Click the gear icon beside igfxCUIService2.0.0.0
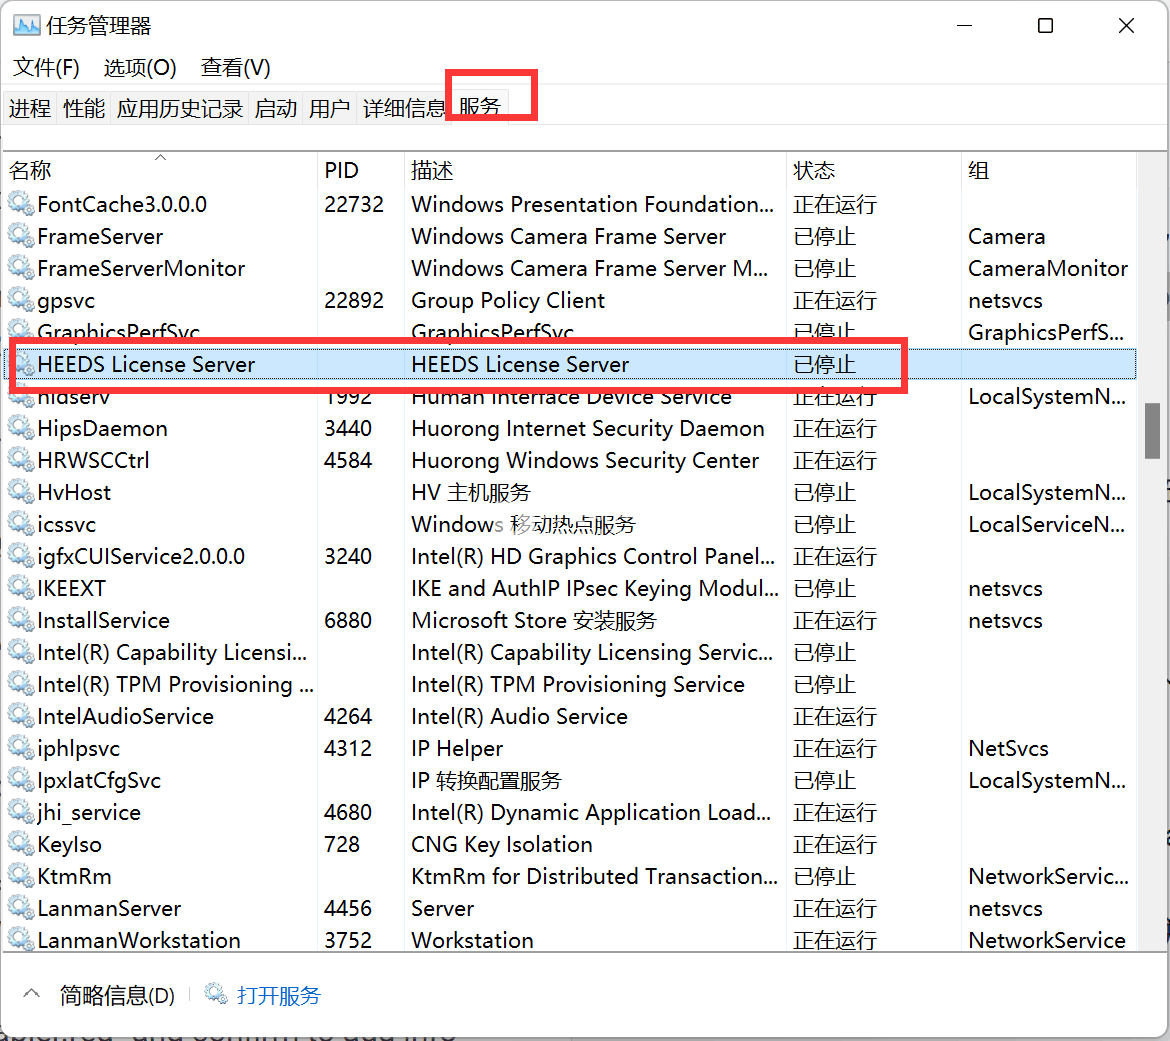 [x=21, y=556]
